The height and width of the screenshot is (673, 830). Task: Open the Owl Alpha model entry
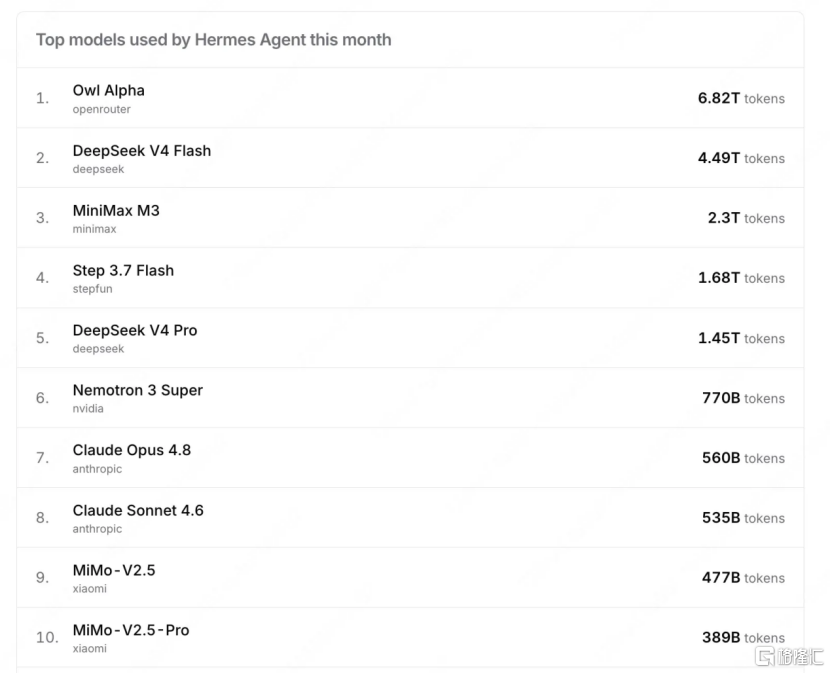coord(109,91)
